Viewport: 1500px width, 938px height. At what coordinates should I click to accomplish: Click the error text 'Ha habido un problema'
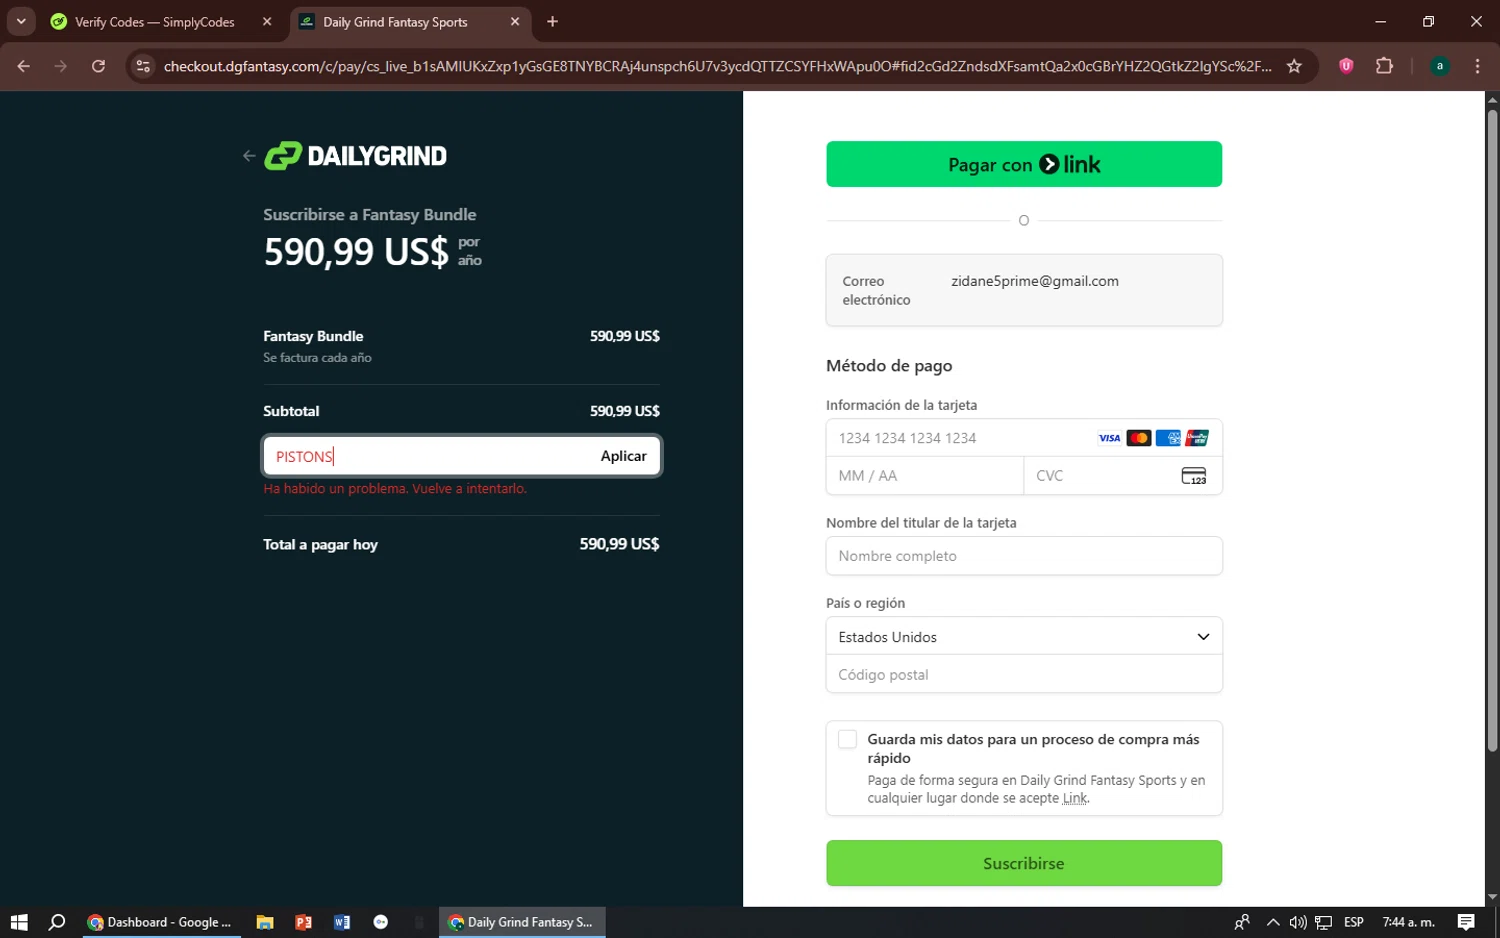395,489
